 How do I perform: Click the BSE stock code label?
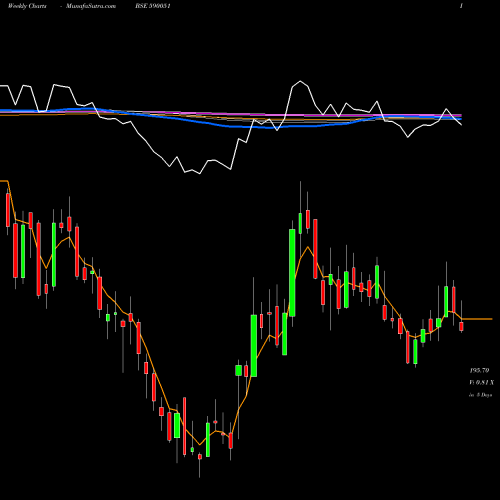[153, 6]
